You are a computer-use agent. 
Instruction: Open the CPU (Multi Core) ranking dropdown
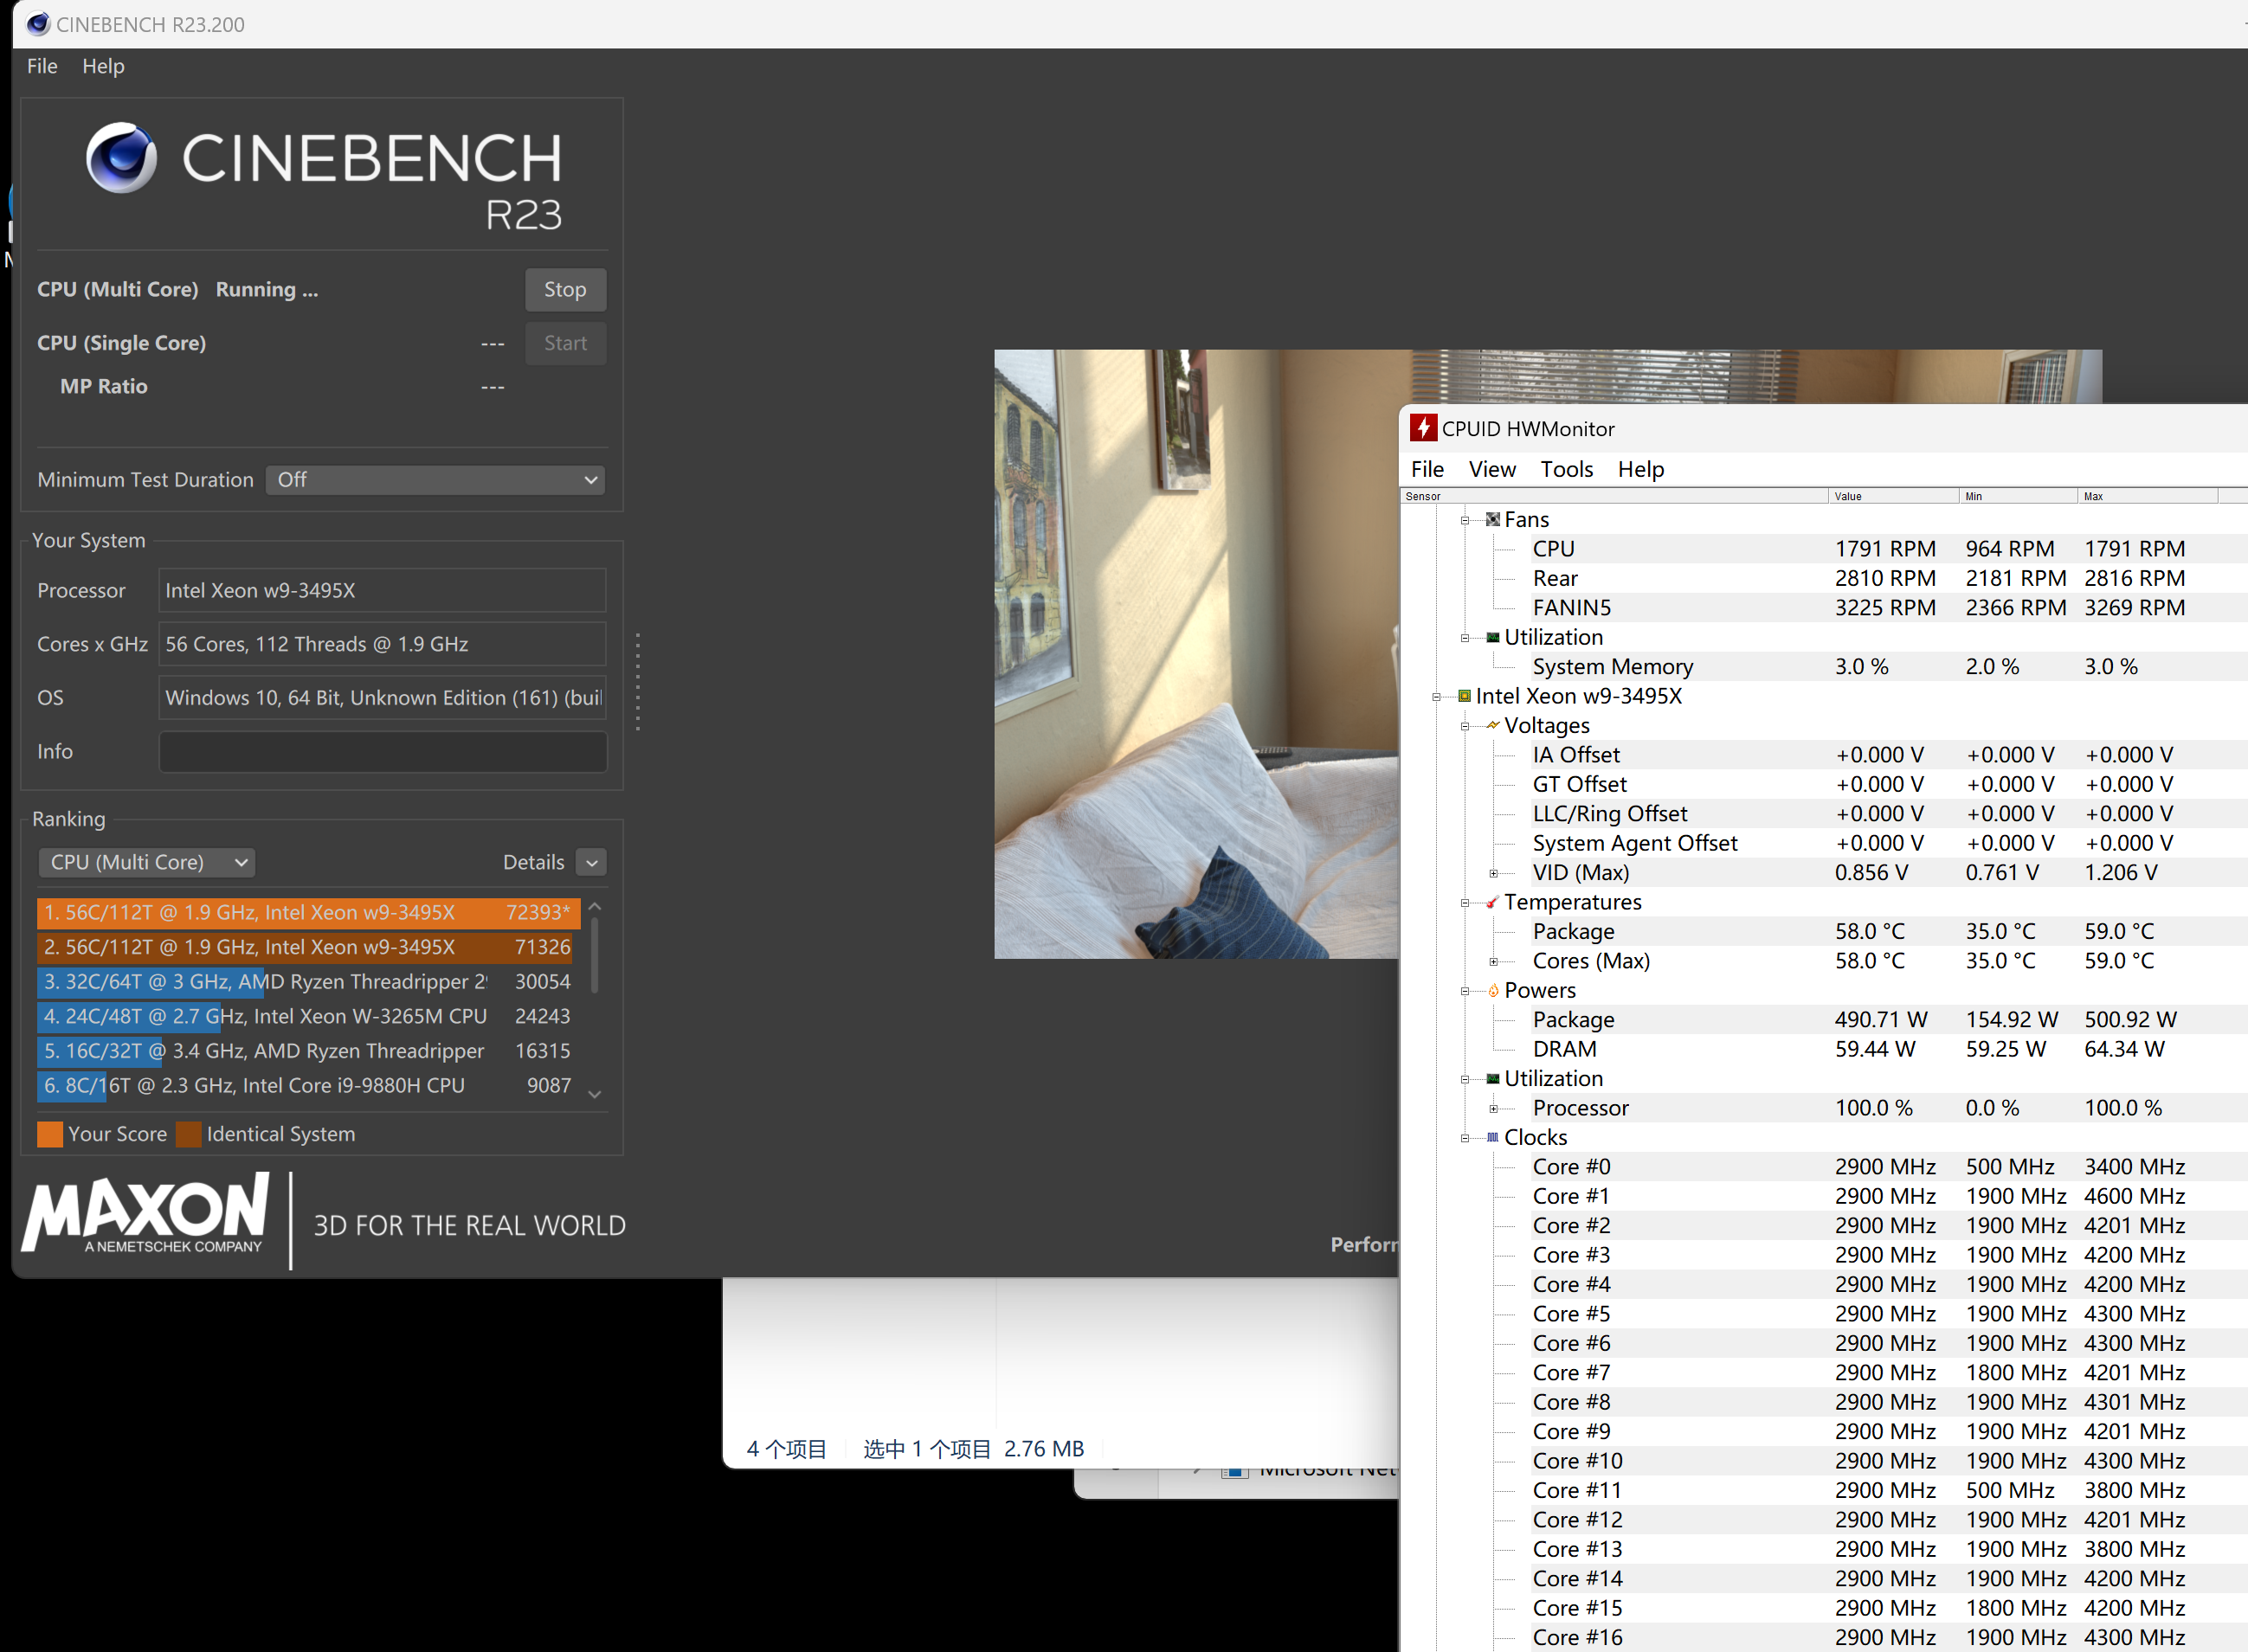coord(147,862)
